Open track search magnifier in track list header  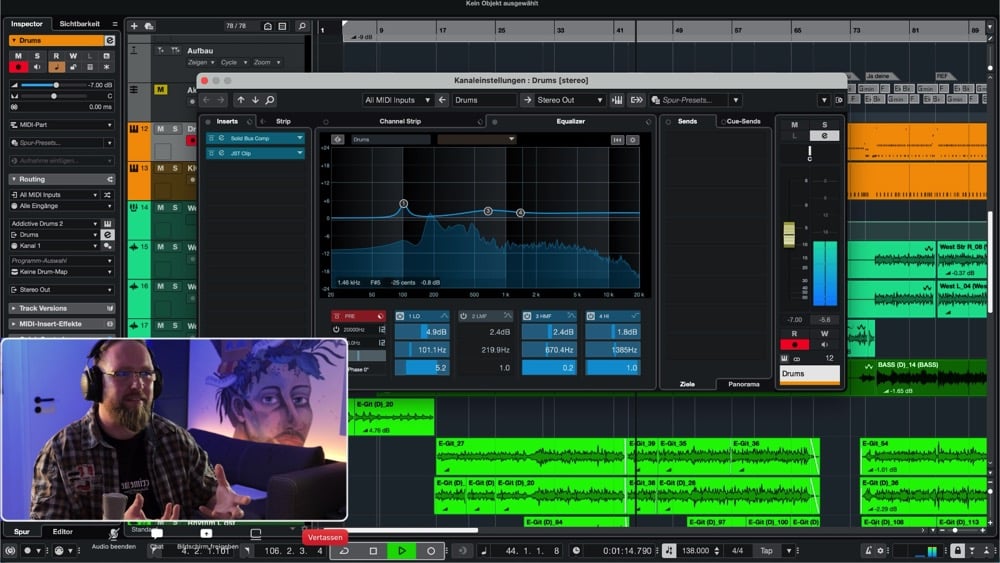[302, 26]
